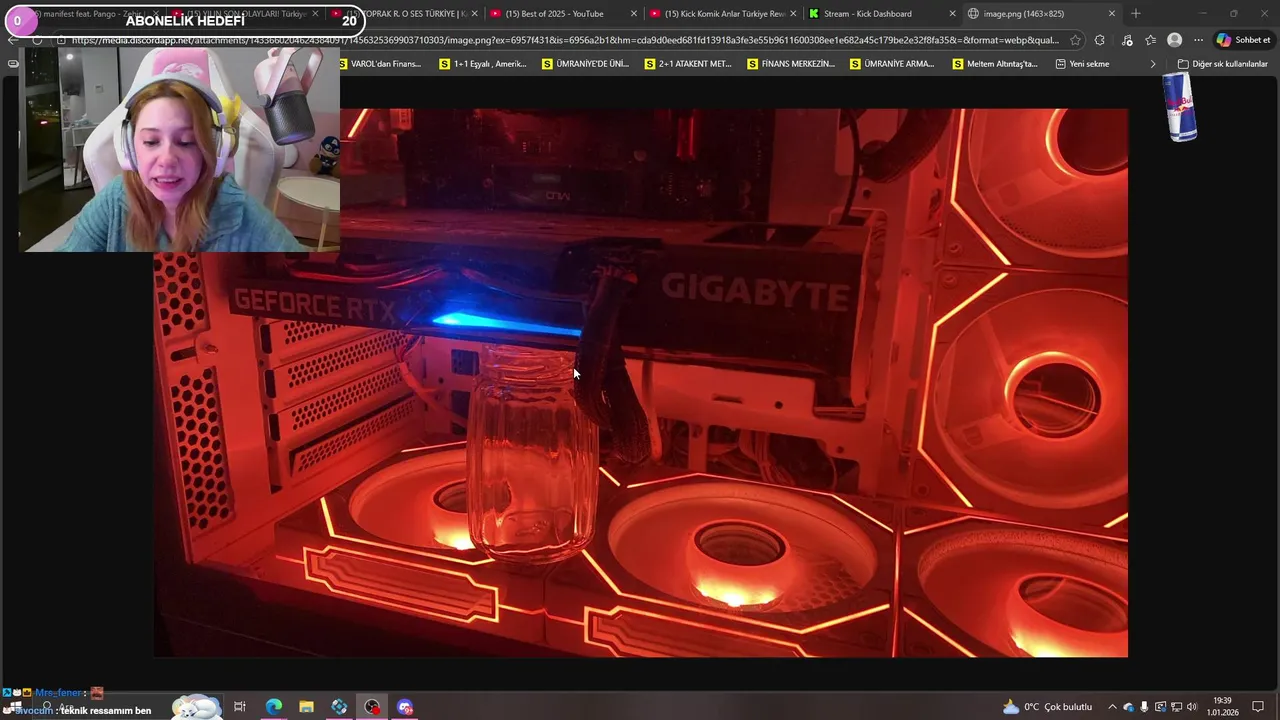1280x720 pixels.
Task: Open the ÜMRANİYE'DE ÜNİ... bookmark
Action: (586, 64)
